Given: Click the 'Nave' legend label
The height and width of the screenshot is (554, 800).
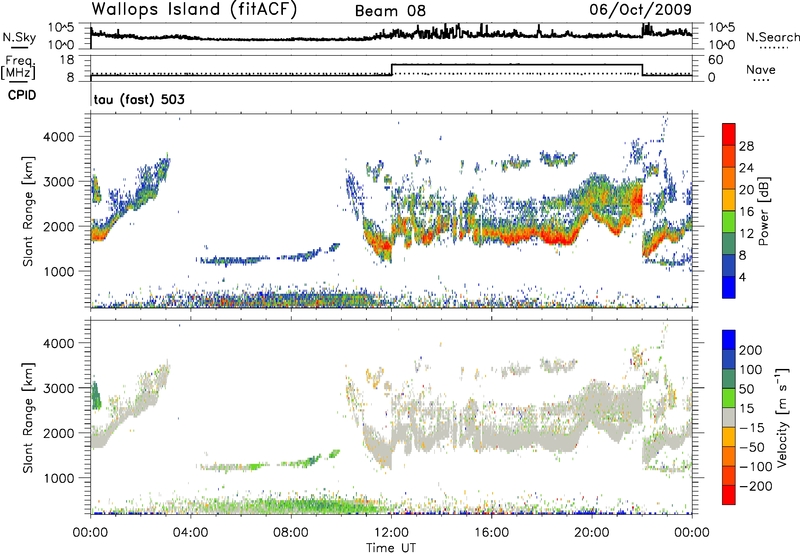Looking at the screenshot, I should (x=761, y=69).
